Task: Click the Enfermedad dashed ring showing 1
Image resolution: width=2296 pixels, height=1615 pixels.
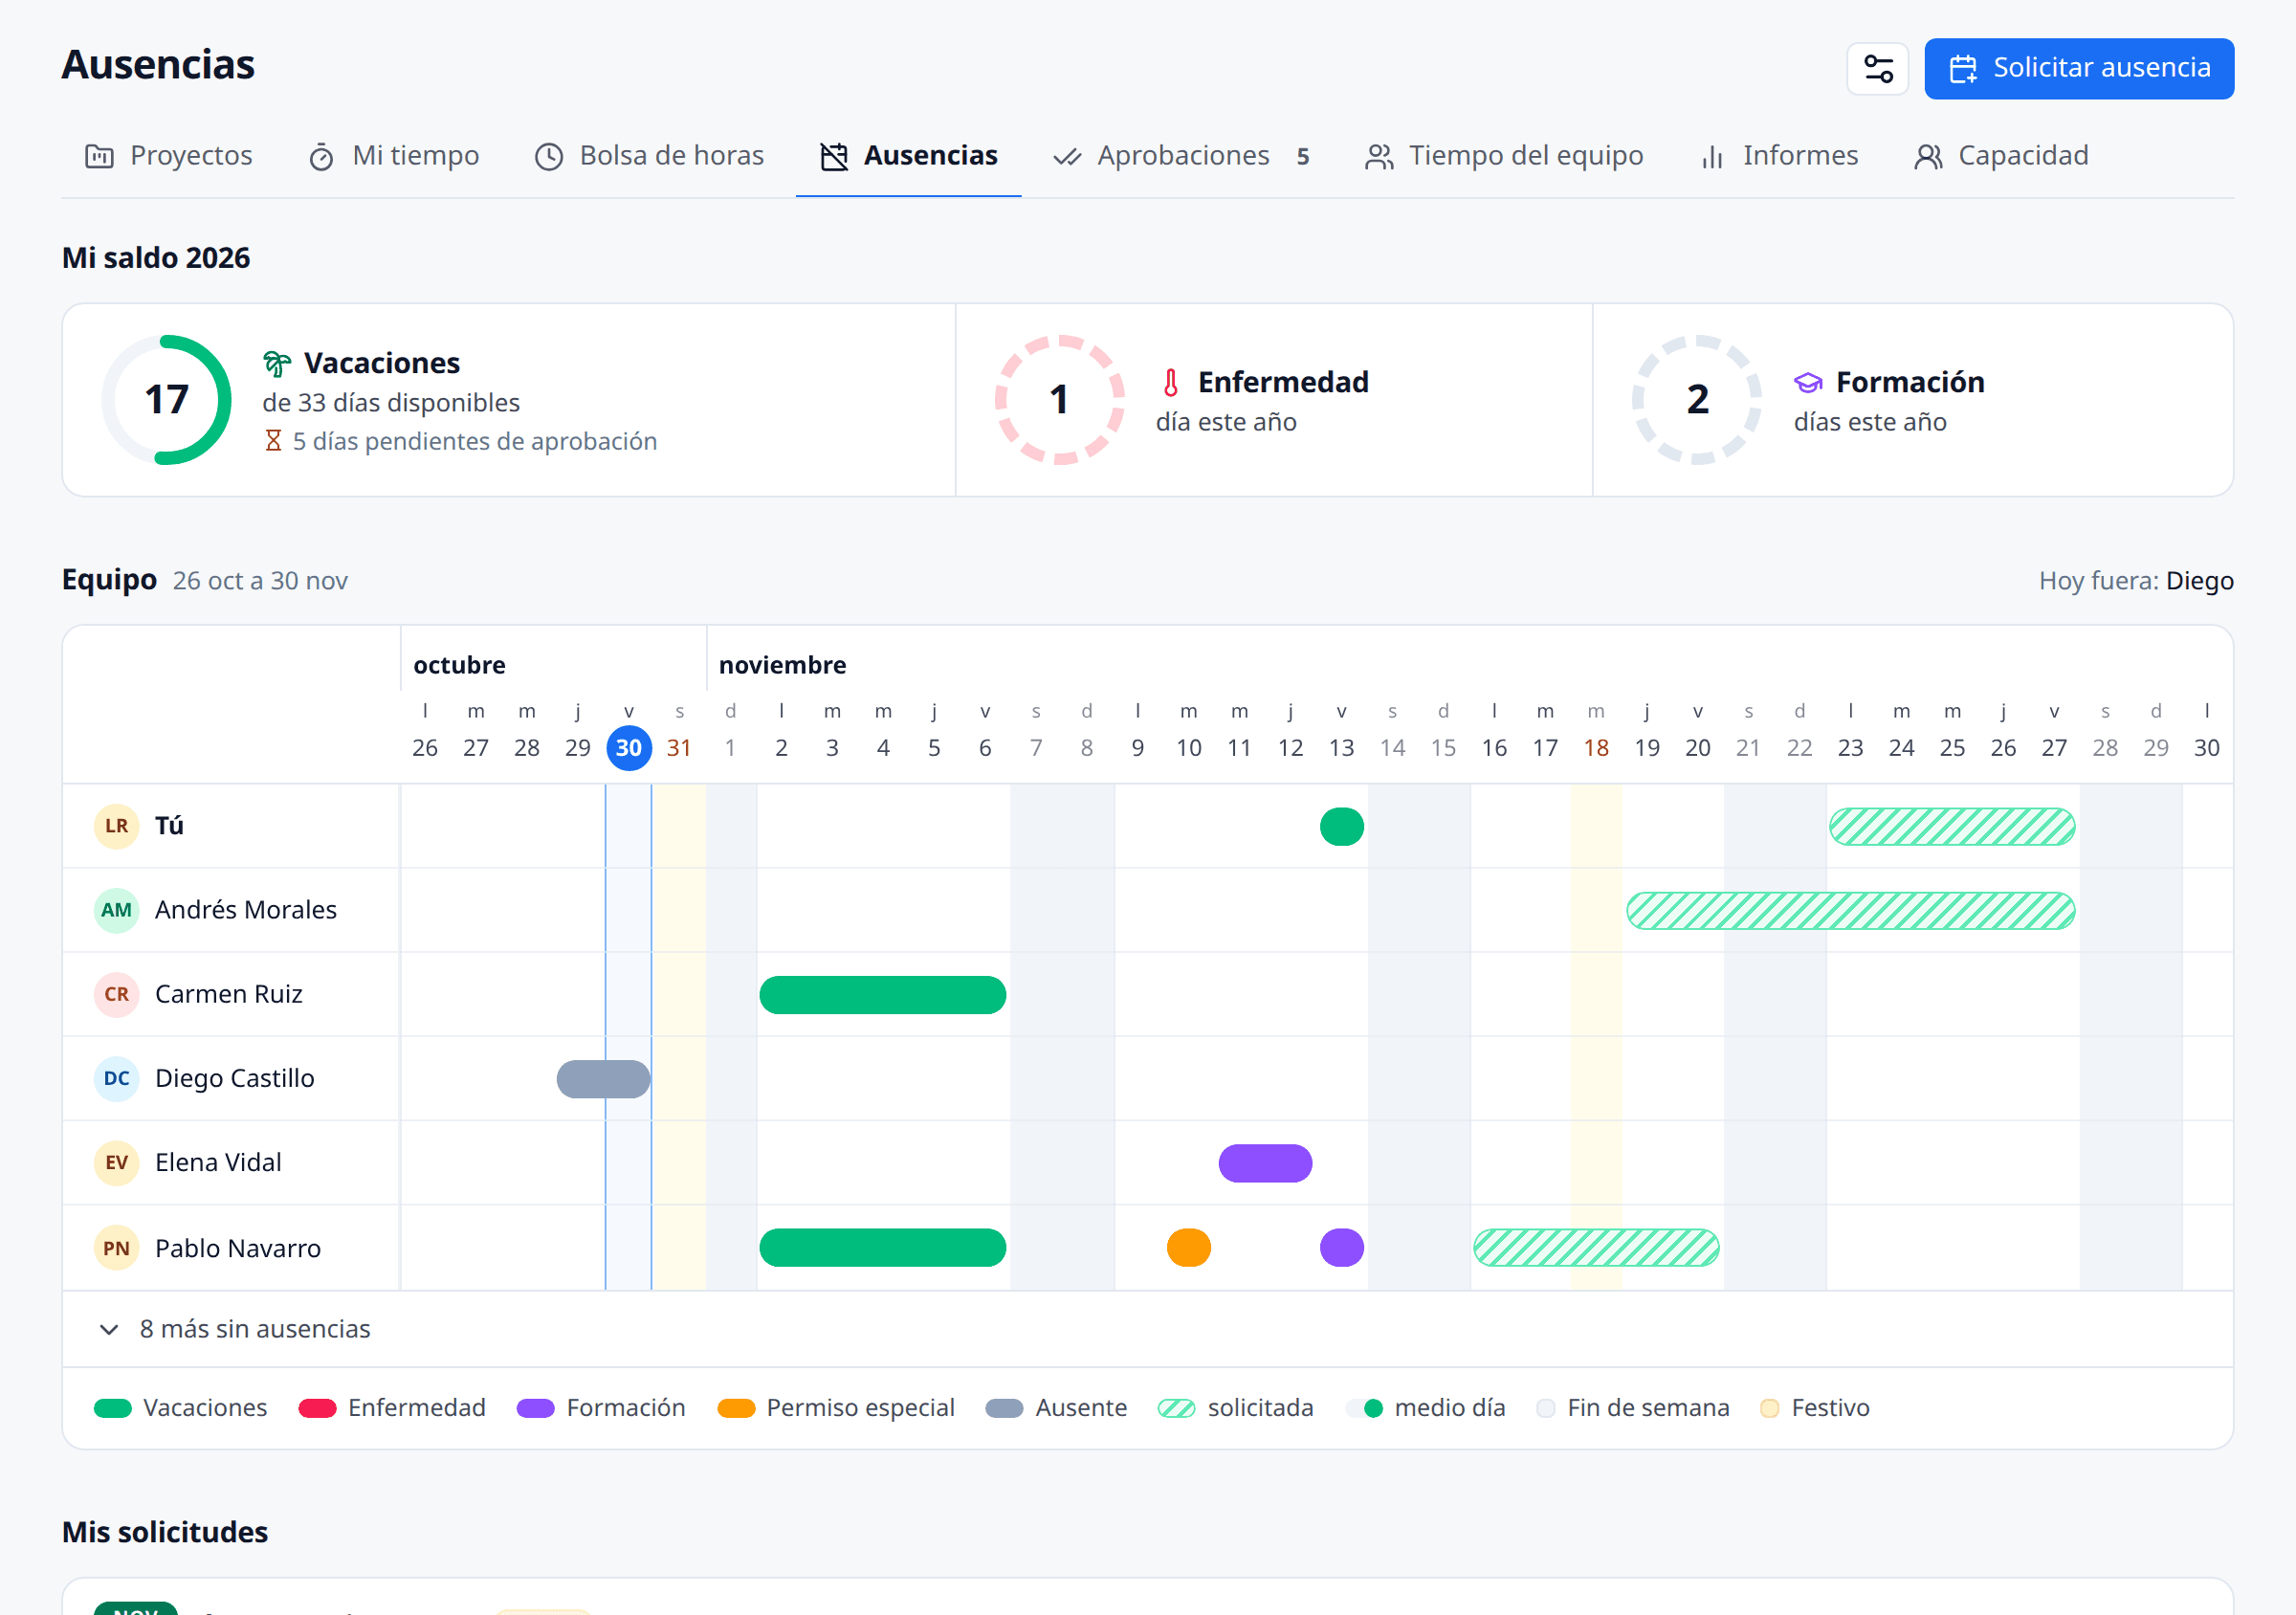Action: tap(1059, 400)
